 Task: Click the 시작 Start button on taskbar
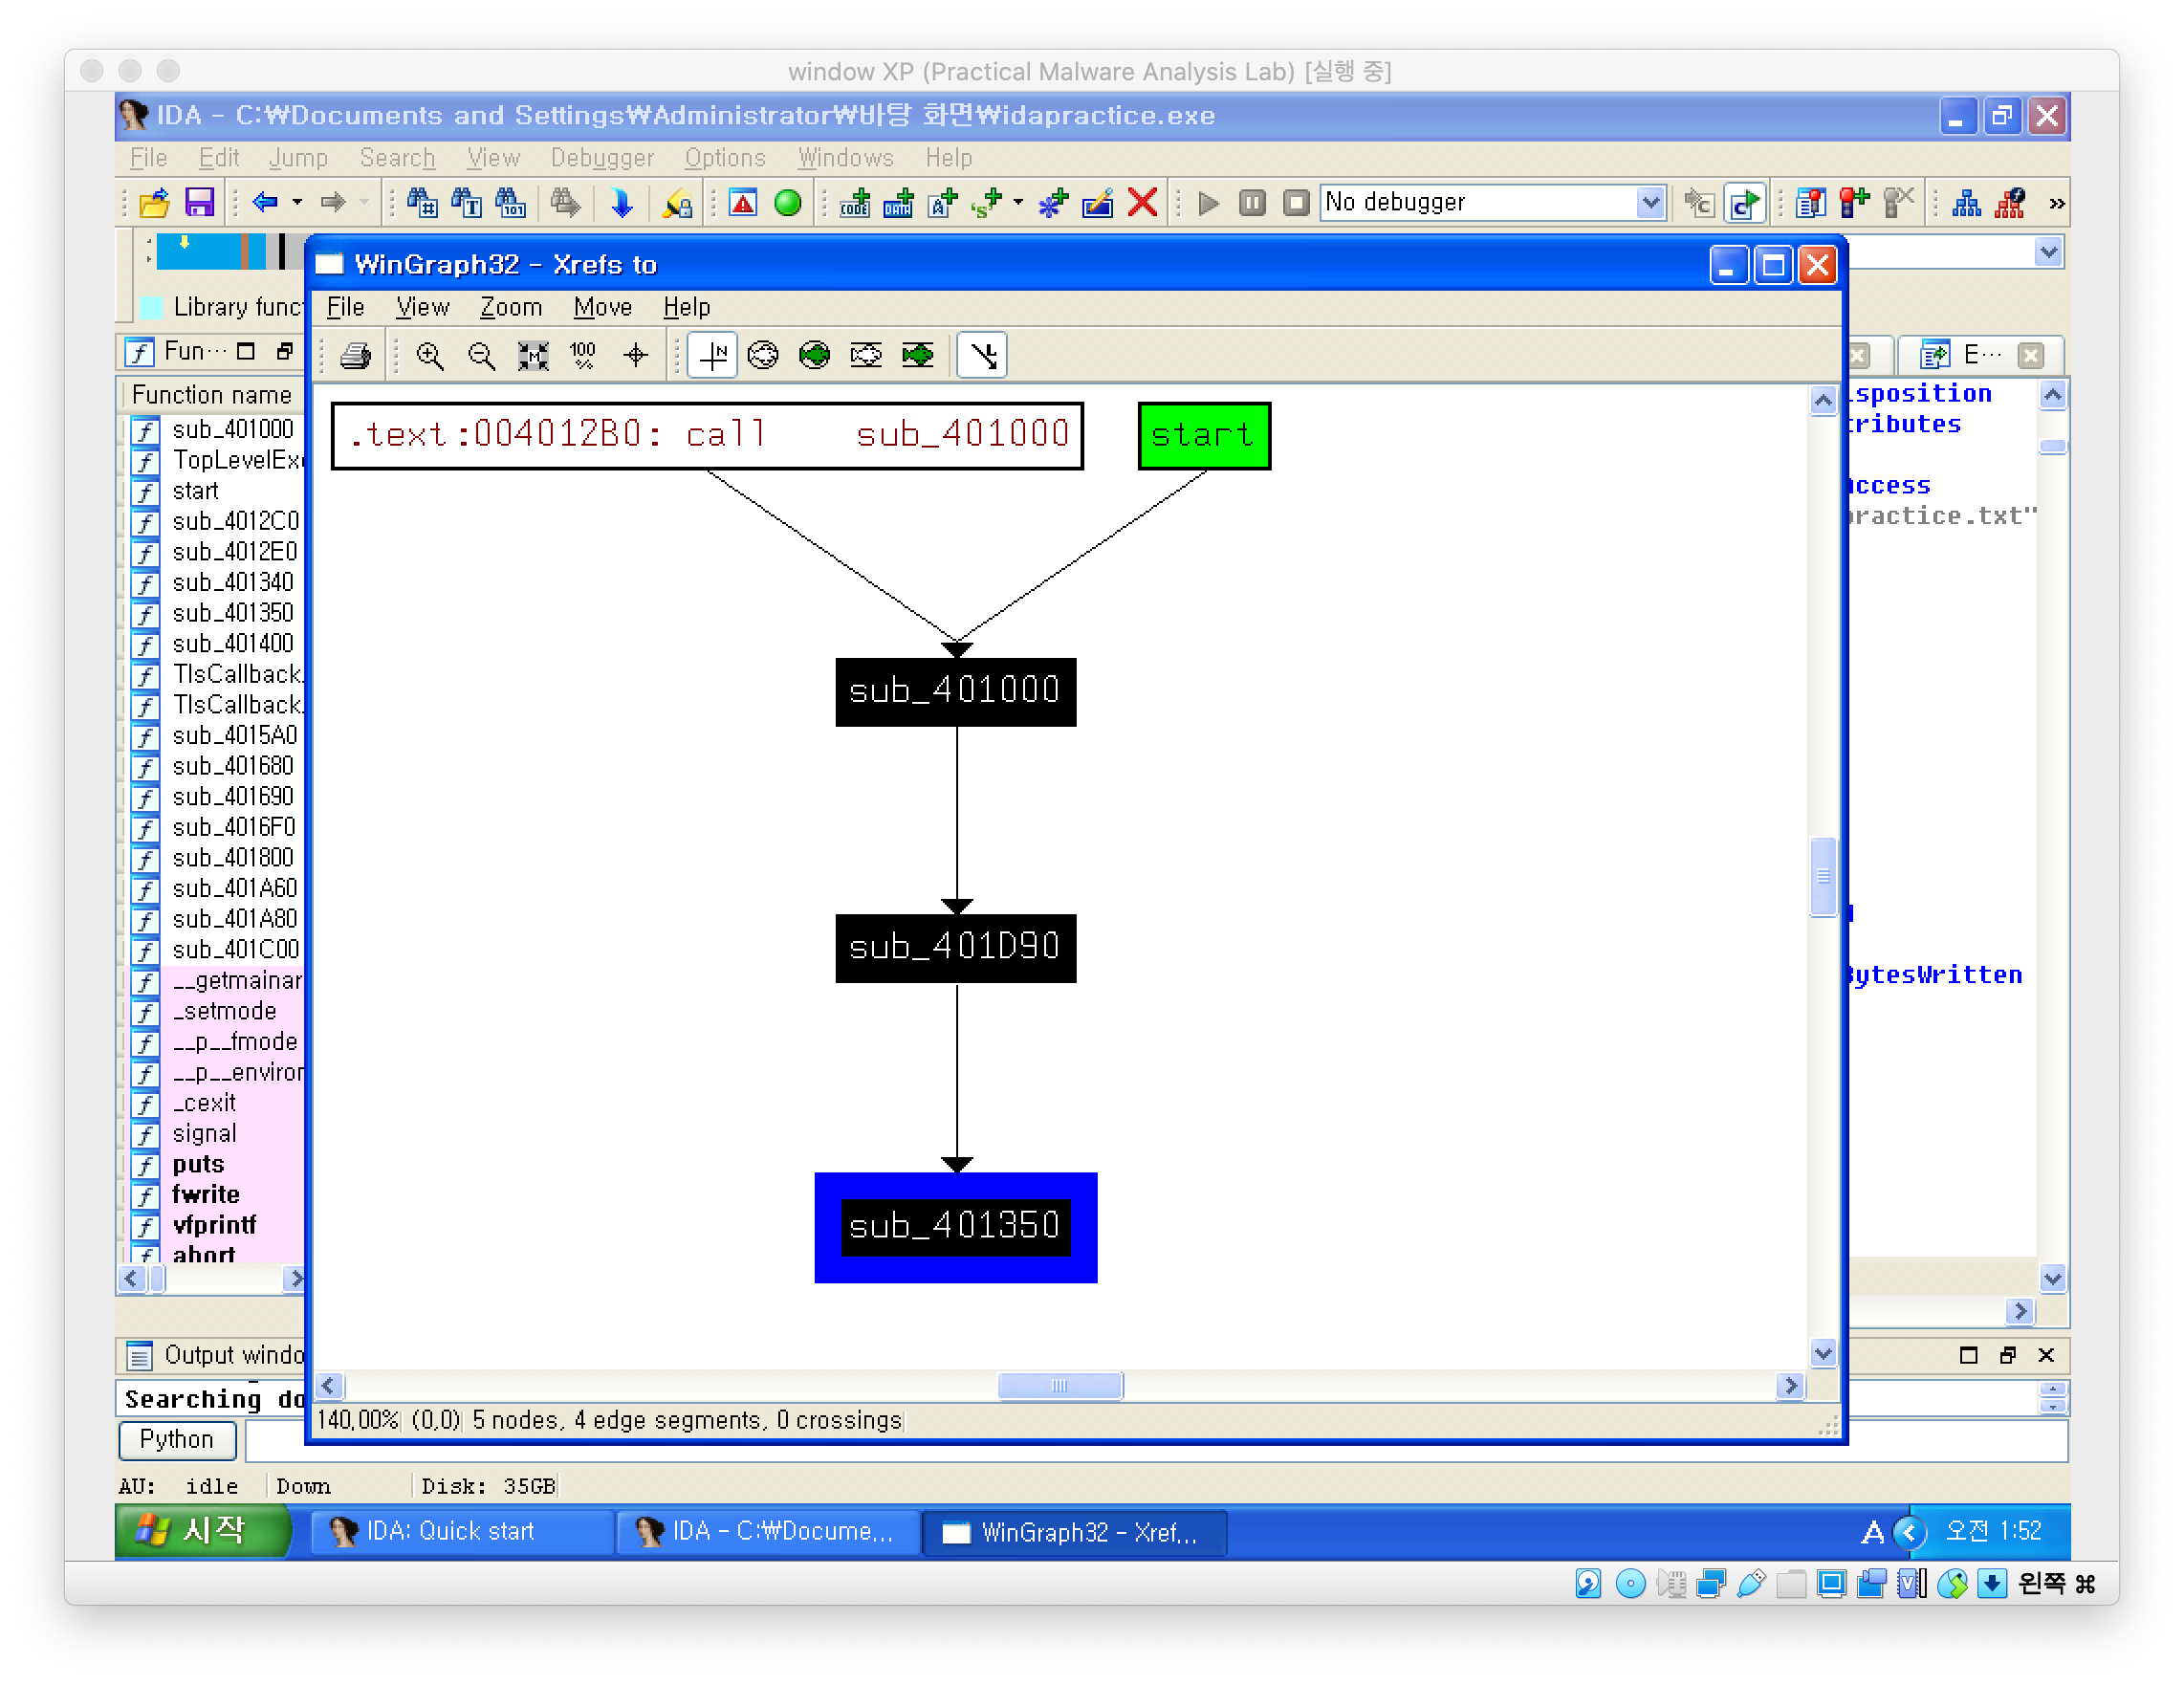click(203, 1531)
